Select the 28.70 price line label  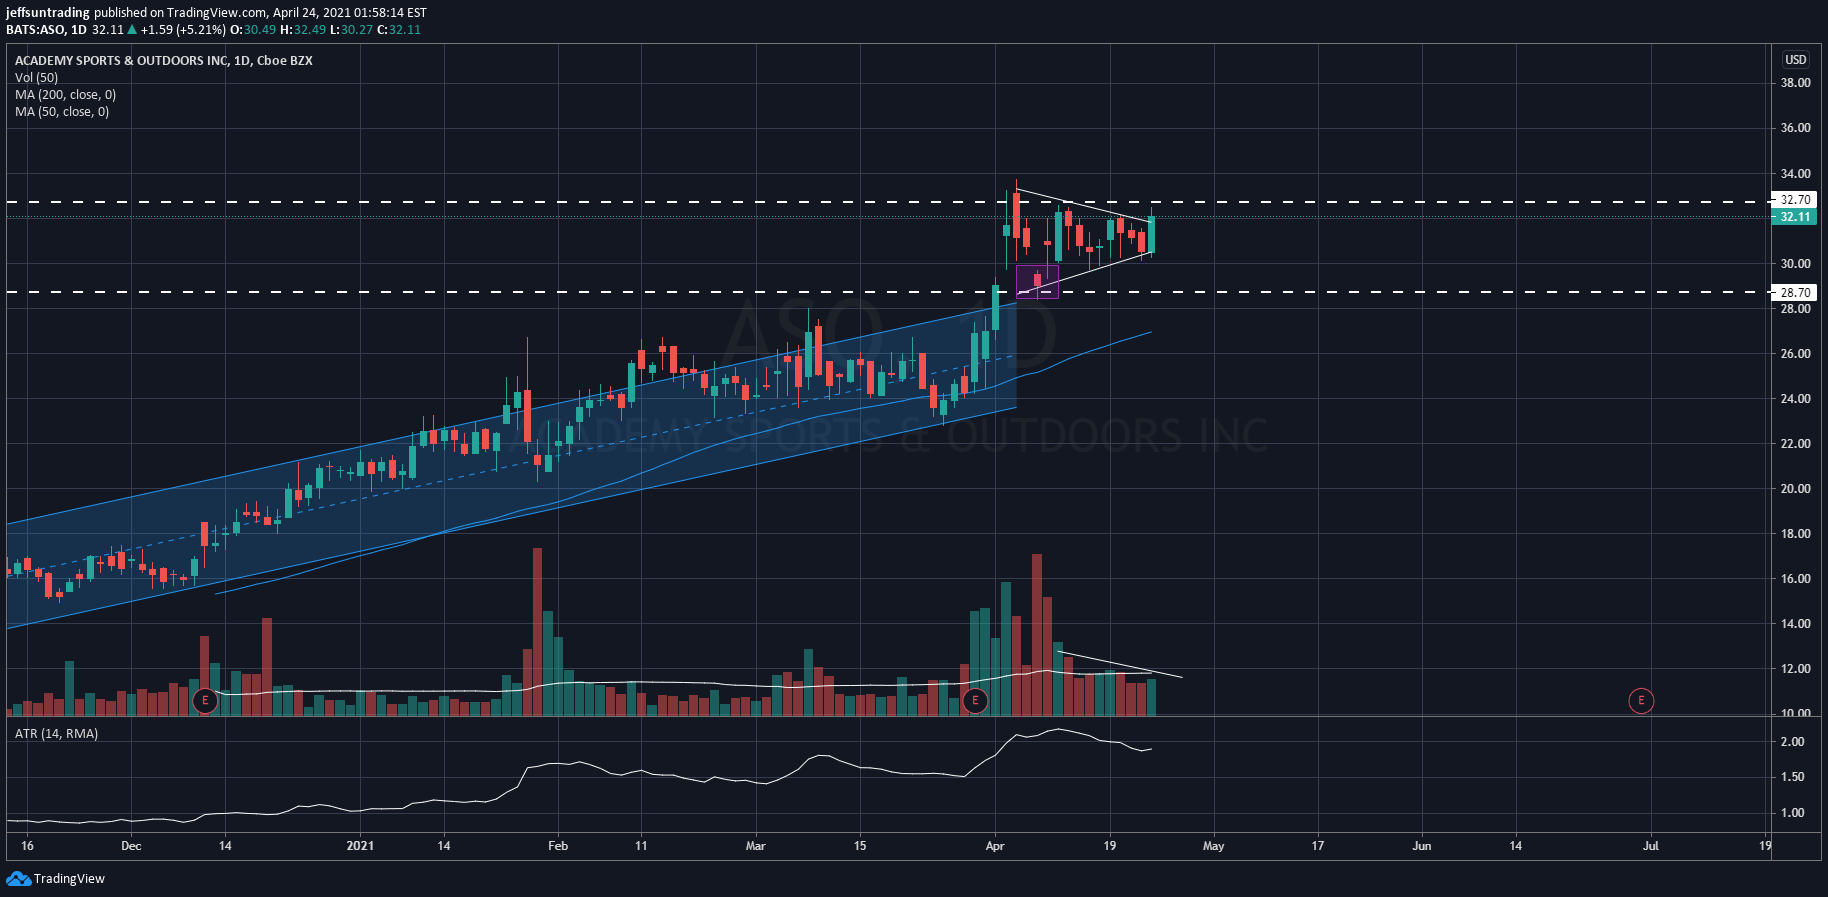[1794, 293]
